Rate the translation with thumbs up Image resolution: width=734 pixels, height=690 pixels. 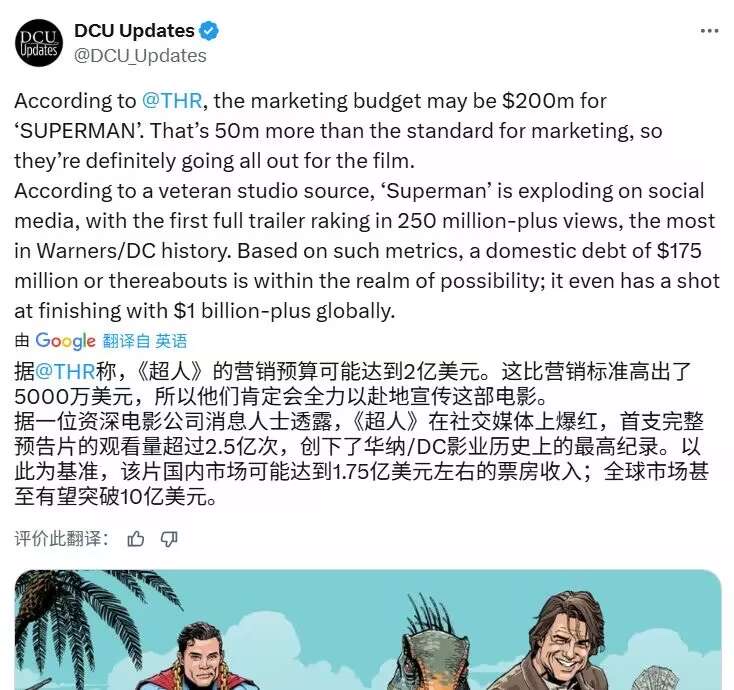coord(136,539)
